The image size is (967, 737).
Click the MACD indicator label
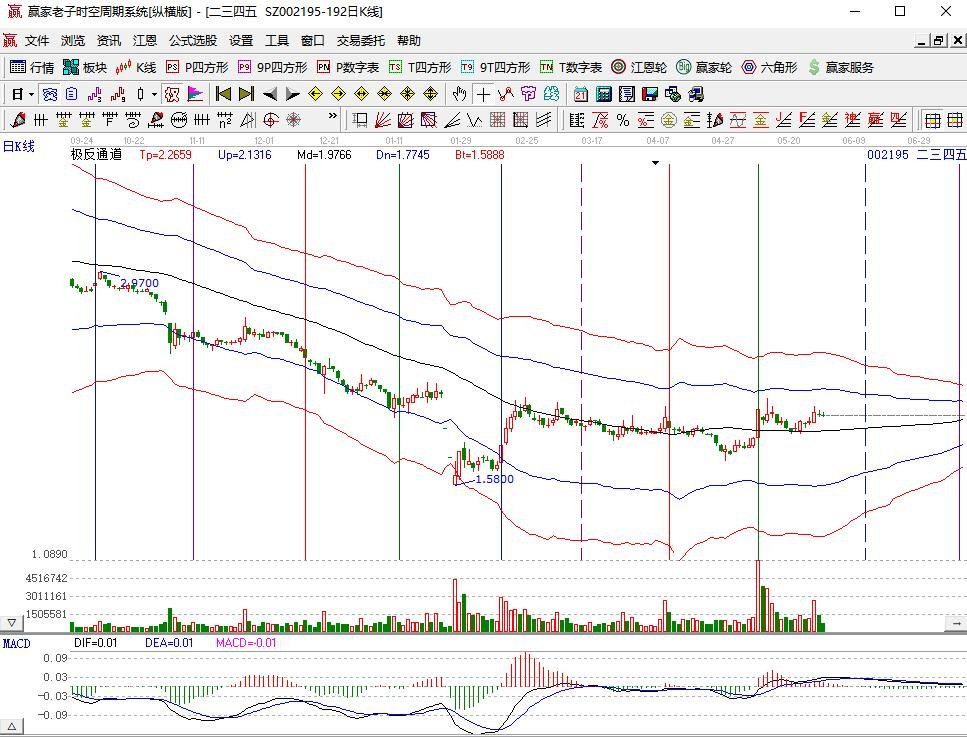tap(17, 644)
